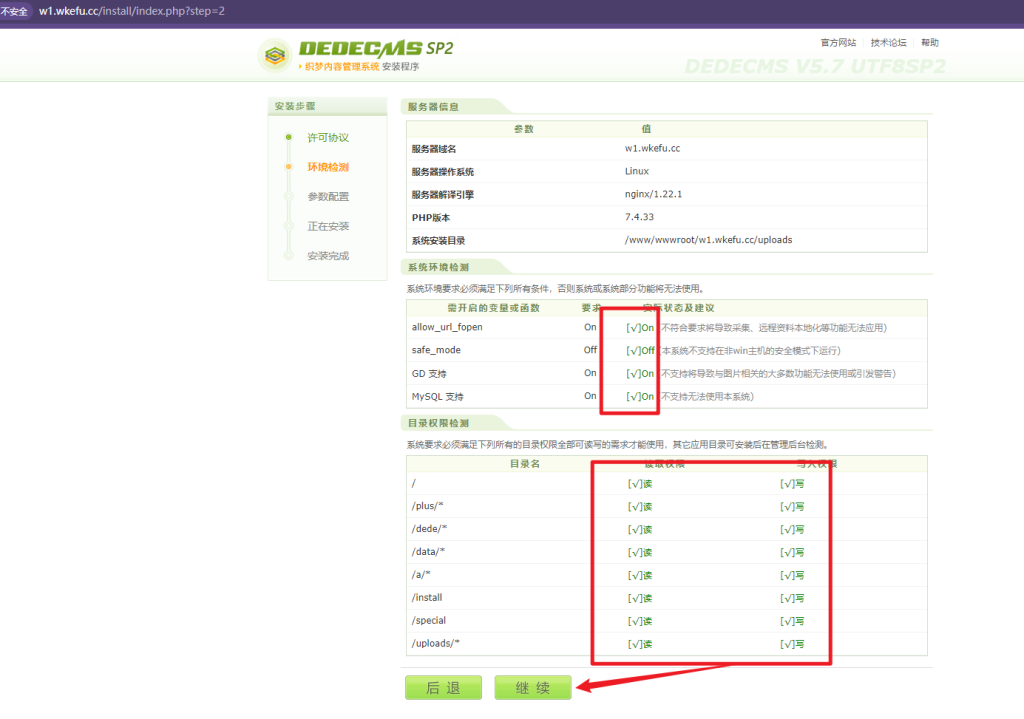Open the 技术论坛 link

tap(888, 43)
